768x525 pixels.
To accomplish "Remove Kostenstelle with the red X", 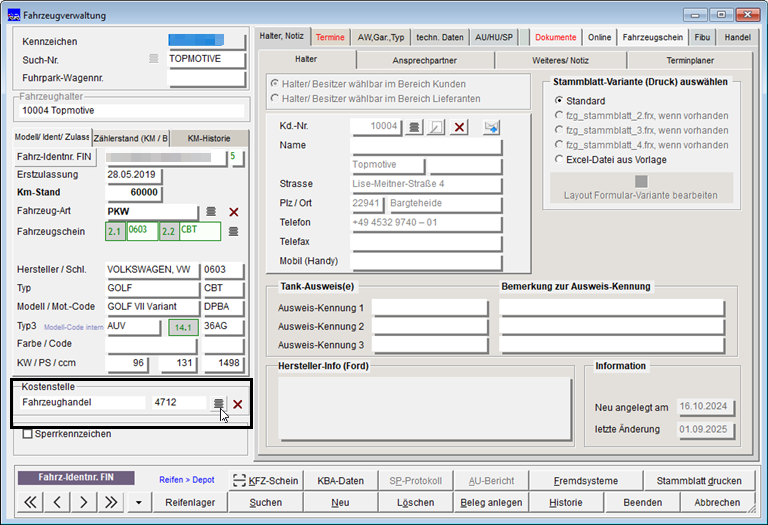I will click(x=238, y=404).
